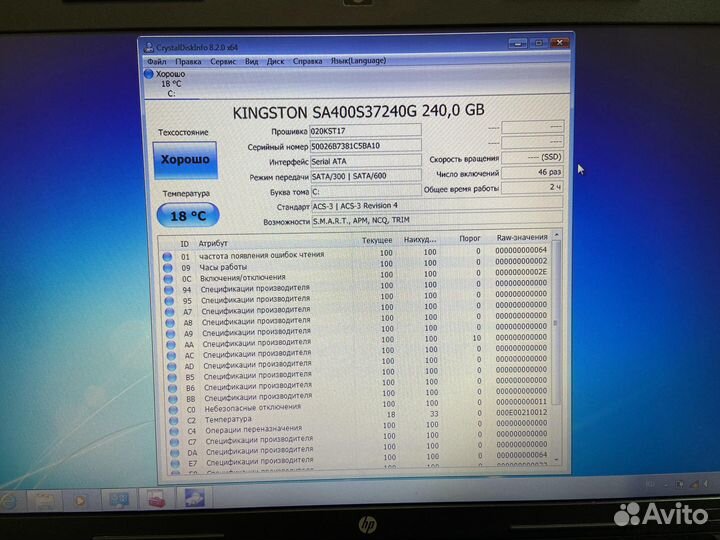Viewport: 720px width, 540px height.
Task: Click the total hours field 2 ч
Action: coord(532,187)
